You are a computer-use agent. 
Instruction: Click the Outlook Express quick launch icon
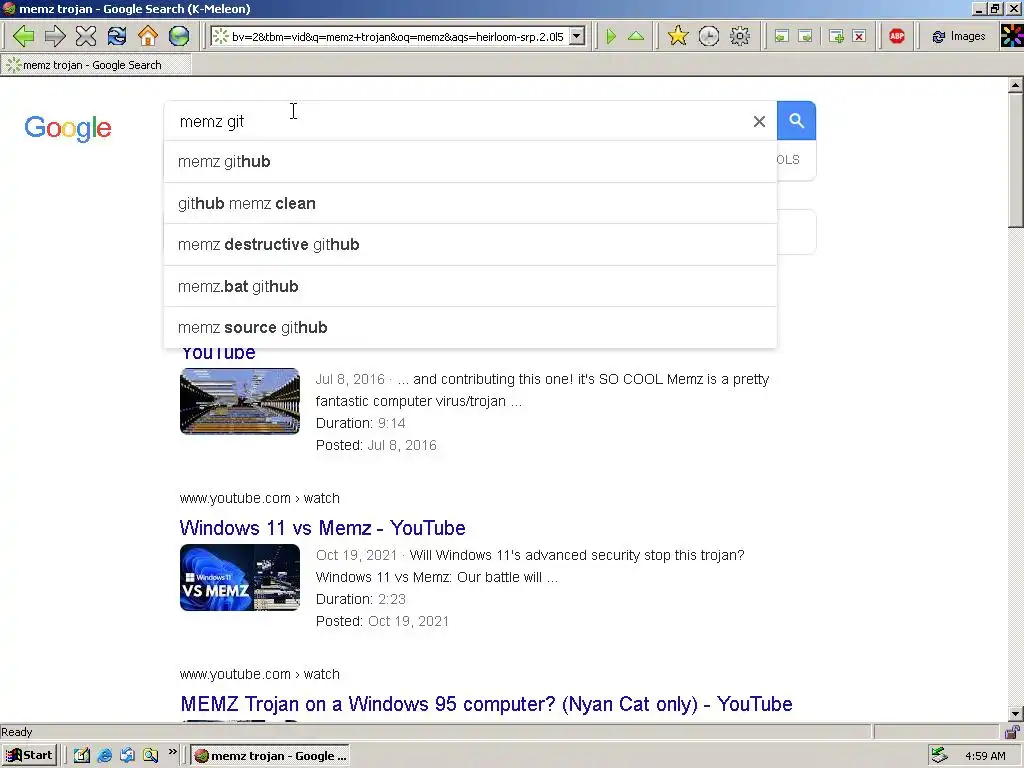click(127, 756)
